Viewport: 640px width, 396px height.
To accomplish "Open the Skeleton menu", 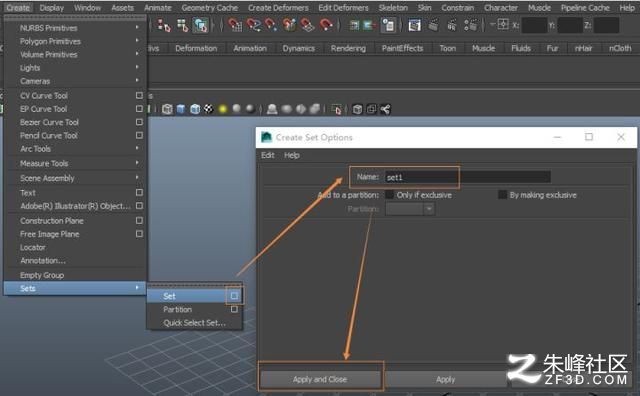I will click(x=393, y=8).
